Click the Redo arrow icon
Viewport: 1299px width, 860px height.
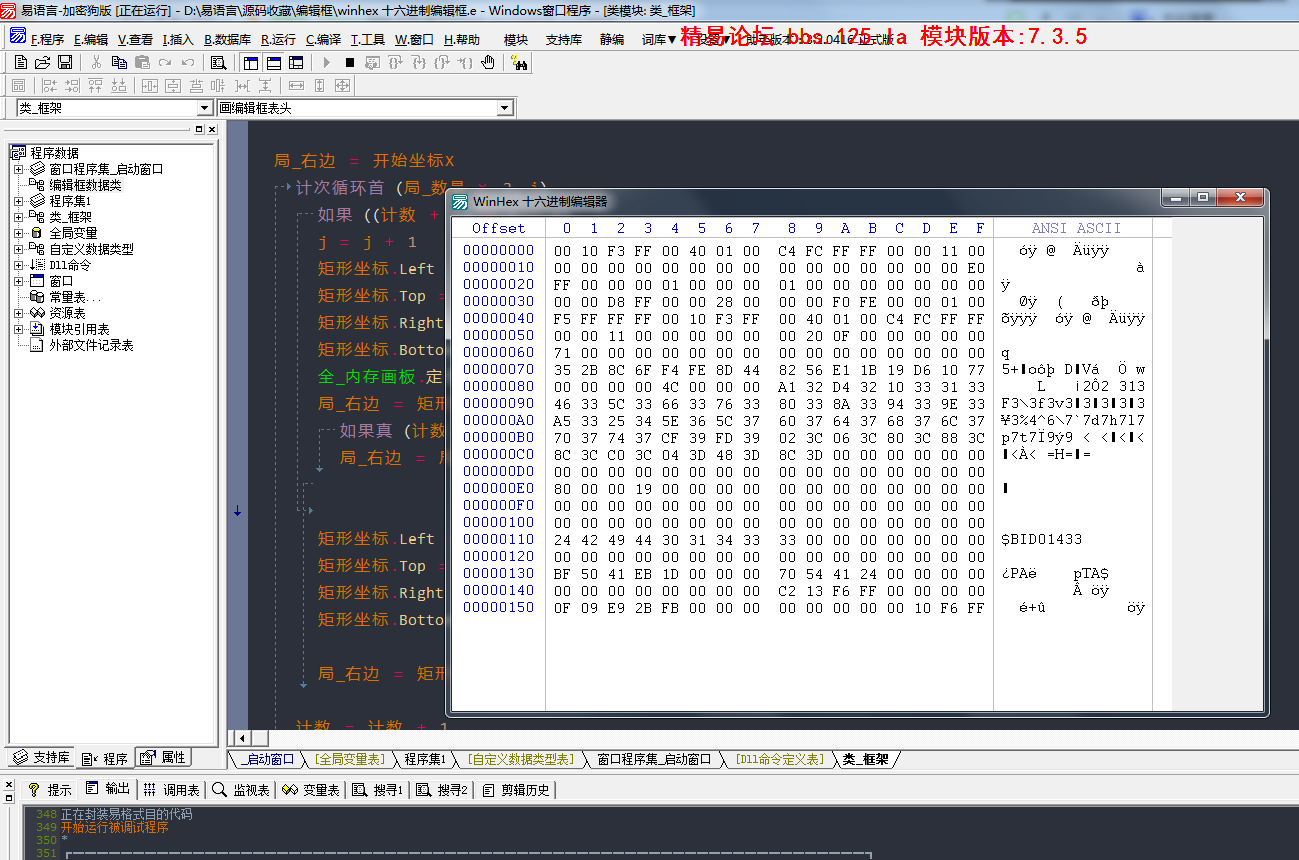tap(165, 62)
